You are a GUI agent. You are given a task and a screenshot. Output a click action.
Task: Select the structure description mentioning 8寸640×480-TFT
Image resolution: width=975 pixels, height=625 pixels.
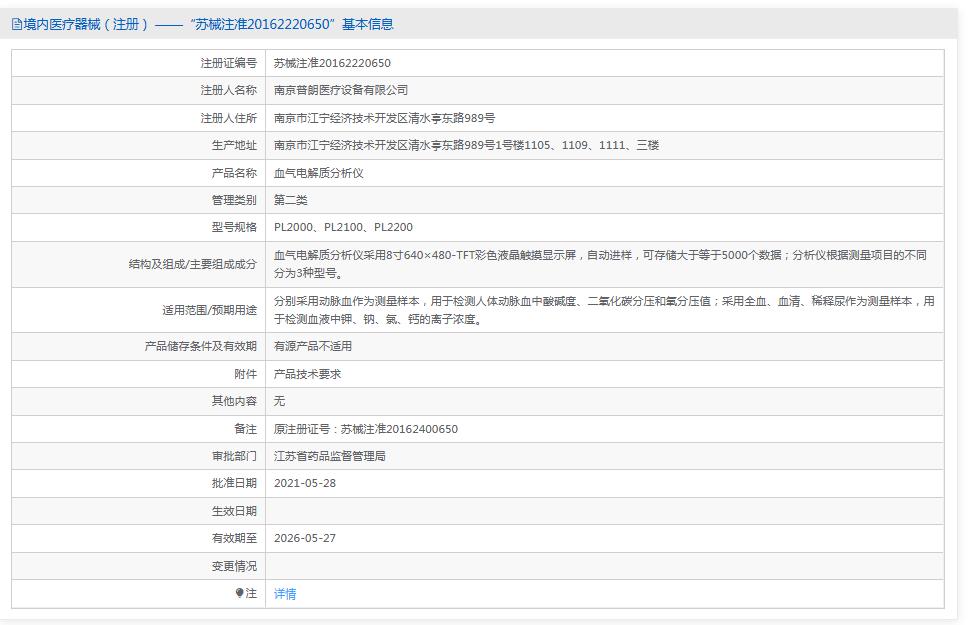tap(601, 264)
